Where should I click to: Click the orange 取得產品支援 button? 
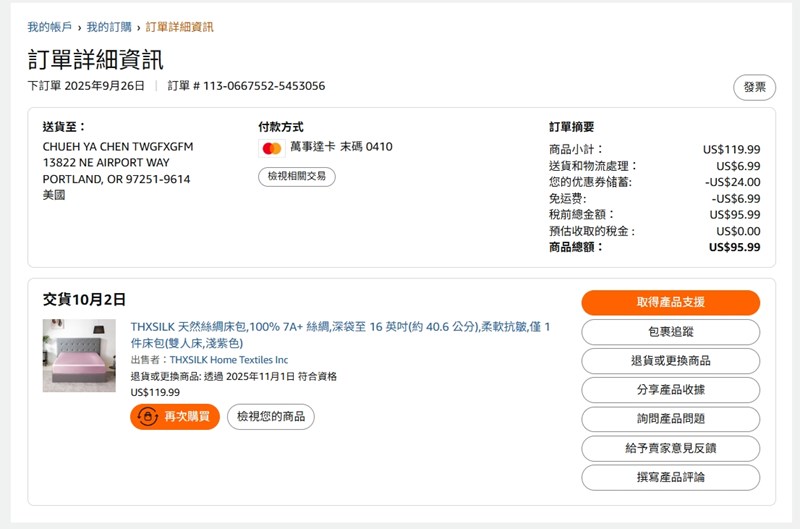[670, 303]
